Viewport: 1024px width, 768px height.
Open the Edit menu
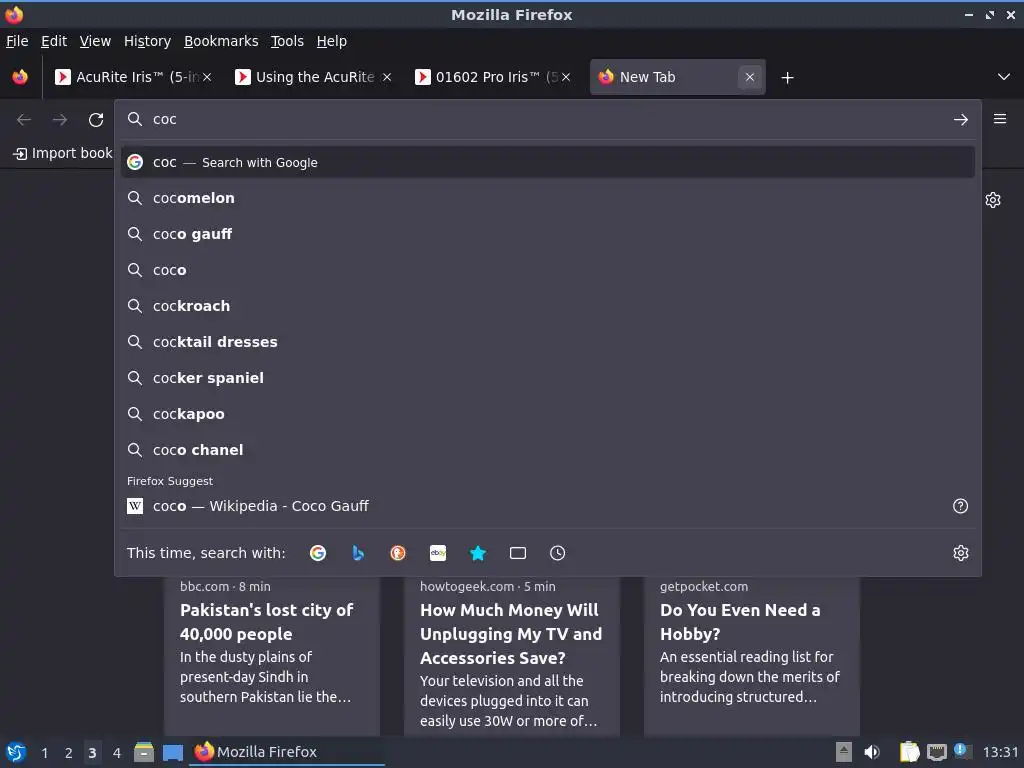click(54, 41)
